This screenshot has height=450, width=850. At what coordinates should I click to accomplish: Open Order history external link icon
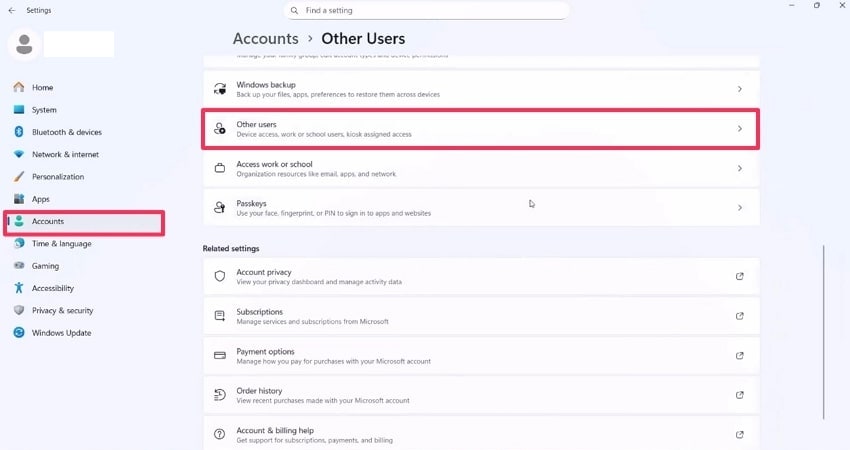coord(739,395)
